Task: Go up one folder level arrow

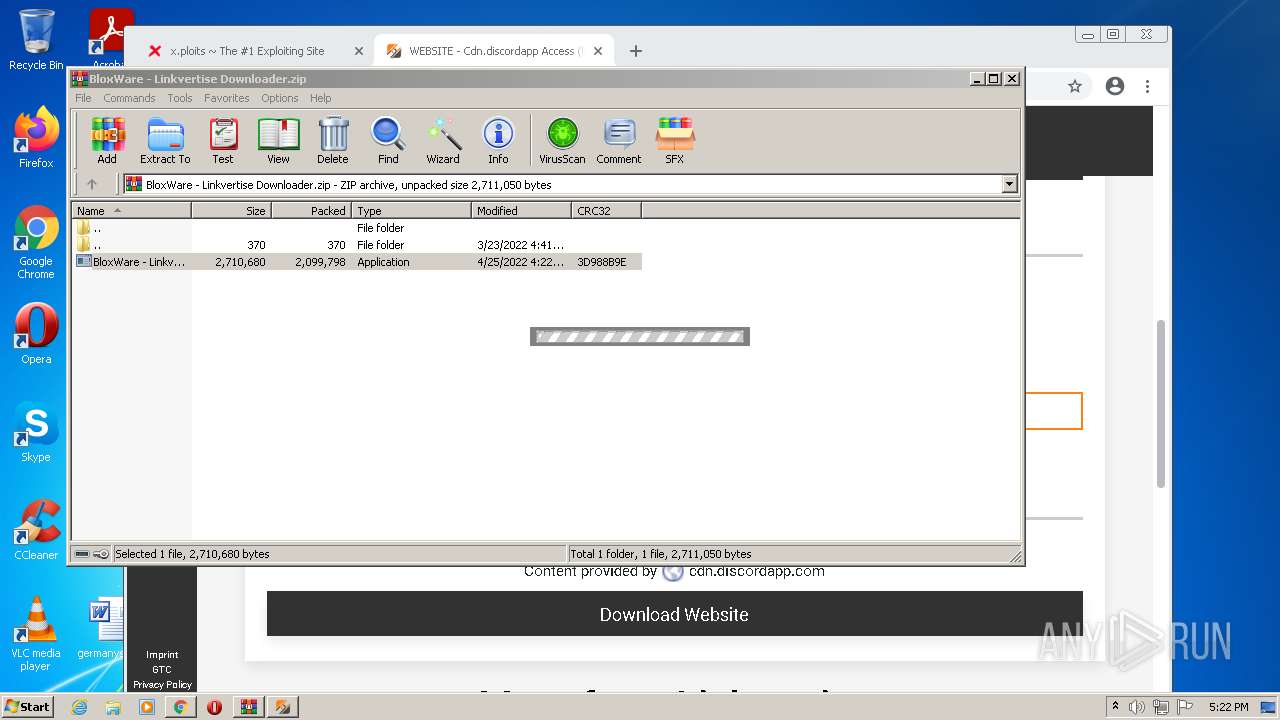Action: [x=92, y=184]
